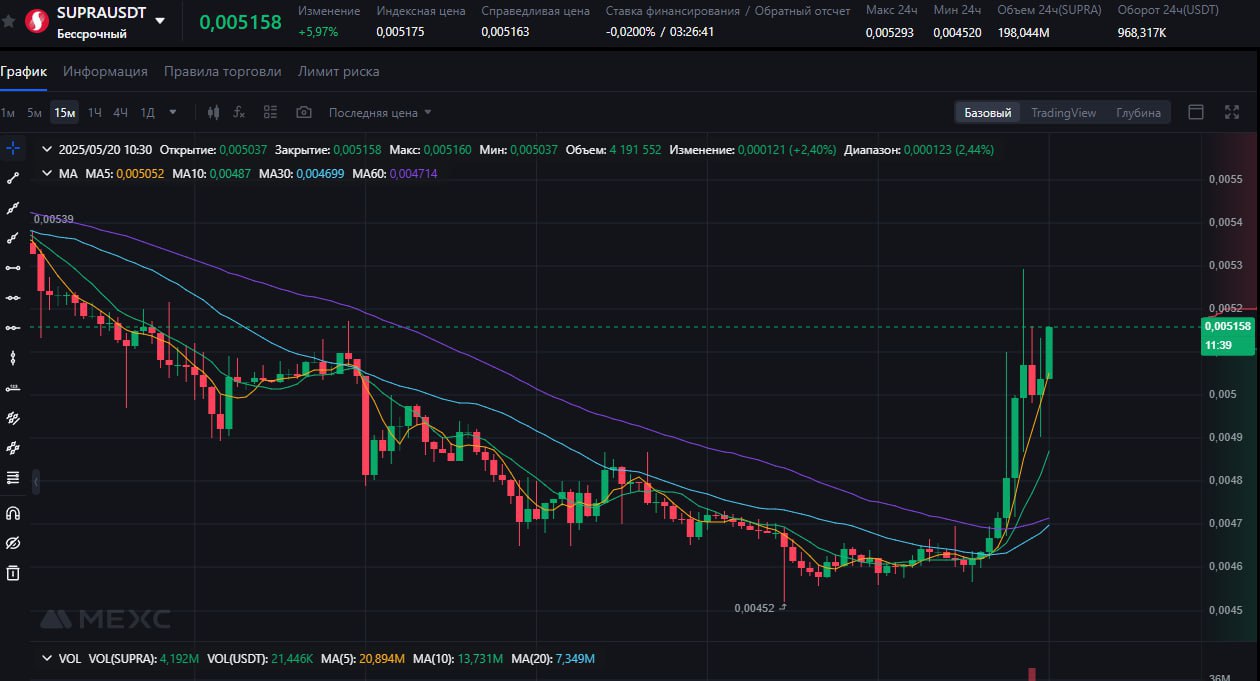Click the volume MA(5) value 20,894M
Screen dimensions: 1260x681
pyautogui.click(x=383, y=659)
